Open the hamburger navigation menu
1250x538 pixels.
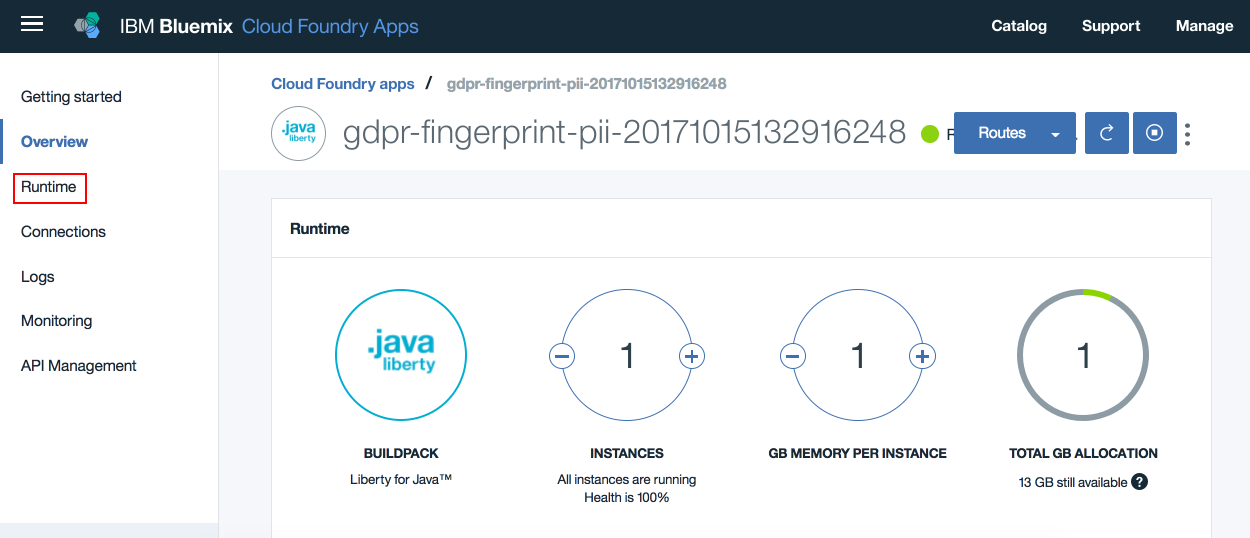pyautogui.click(x=32, y=24)
